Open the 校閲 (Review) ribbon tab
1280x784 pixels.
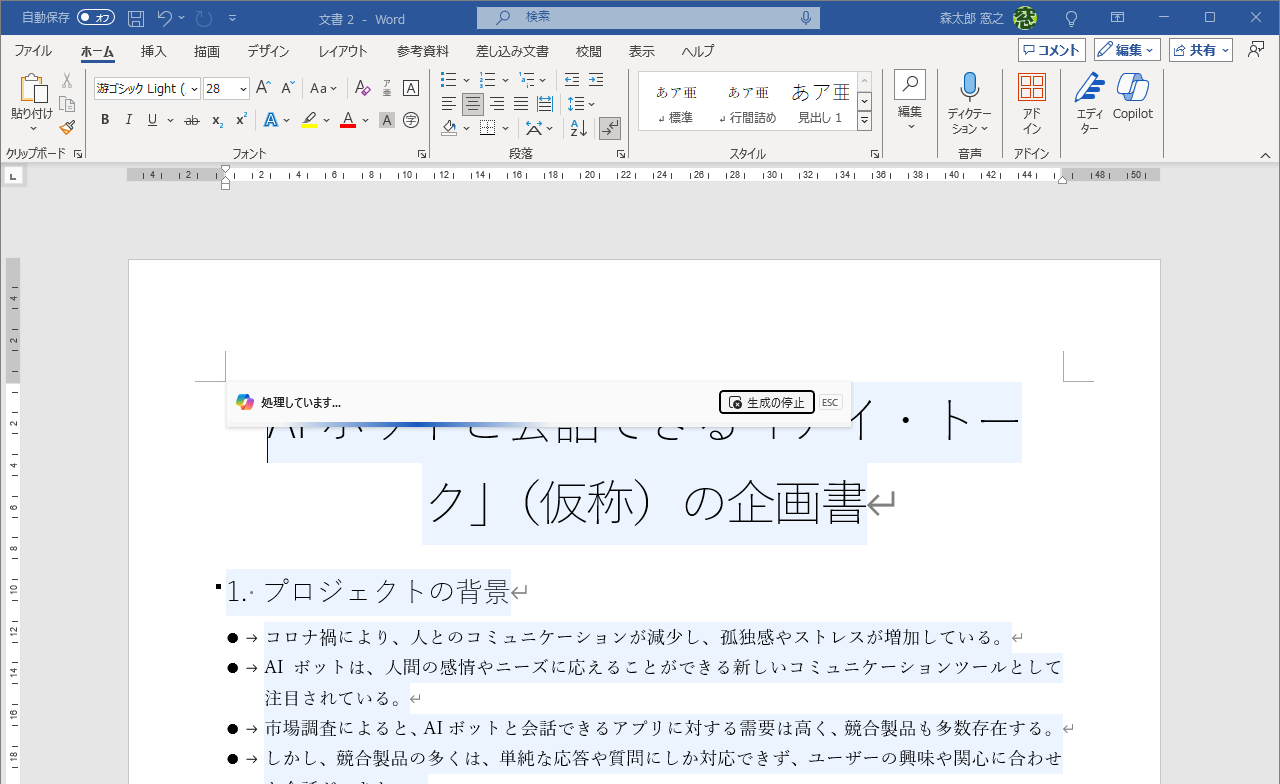tap(588, 51)
